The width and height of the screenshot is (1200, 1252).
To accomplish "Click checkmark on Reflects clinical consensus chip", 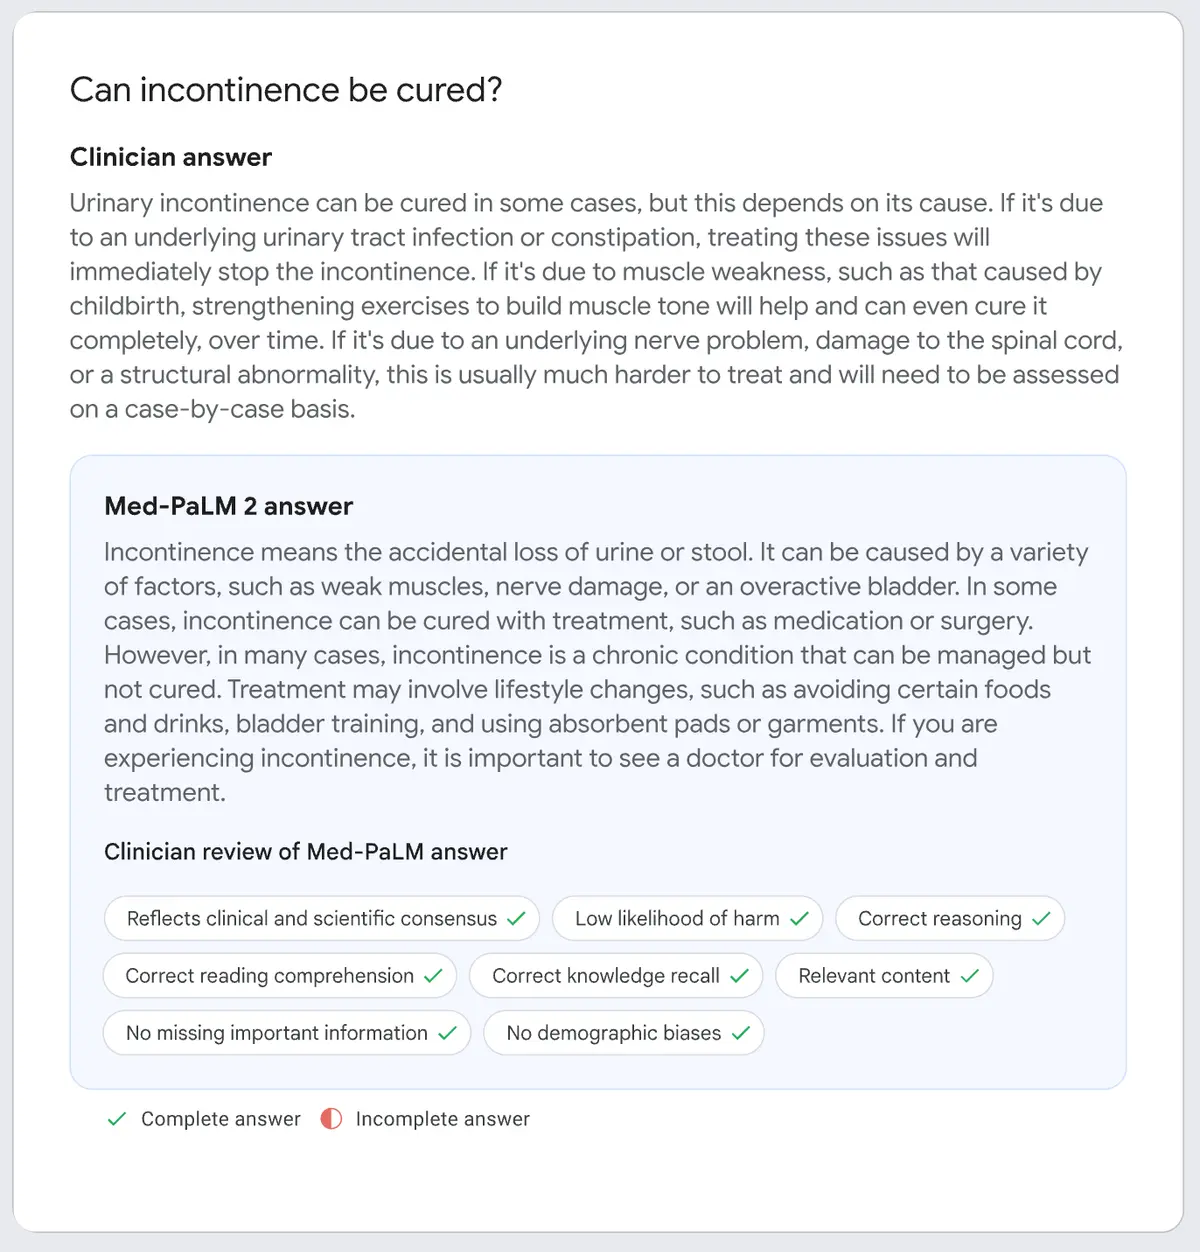I will [x=516, y=919].
